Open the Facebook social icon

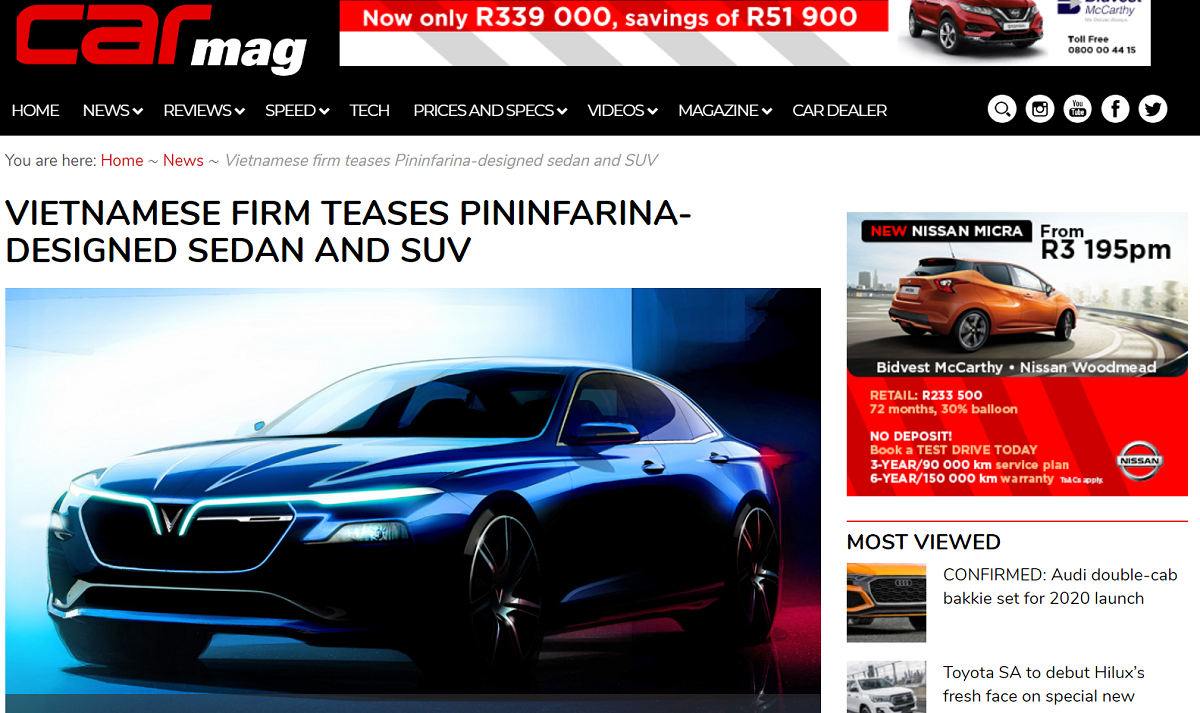(x=1115, y=109)
